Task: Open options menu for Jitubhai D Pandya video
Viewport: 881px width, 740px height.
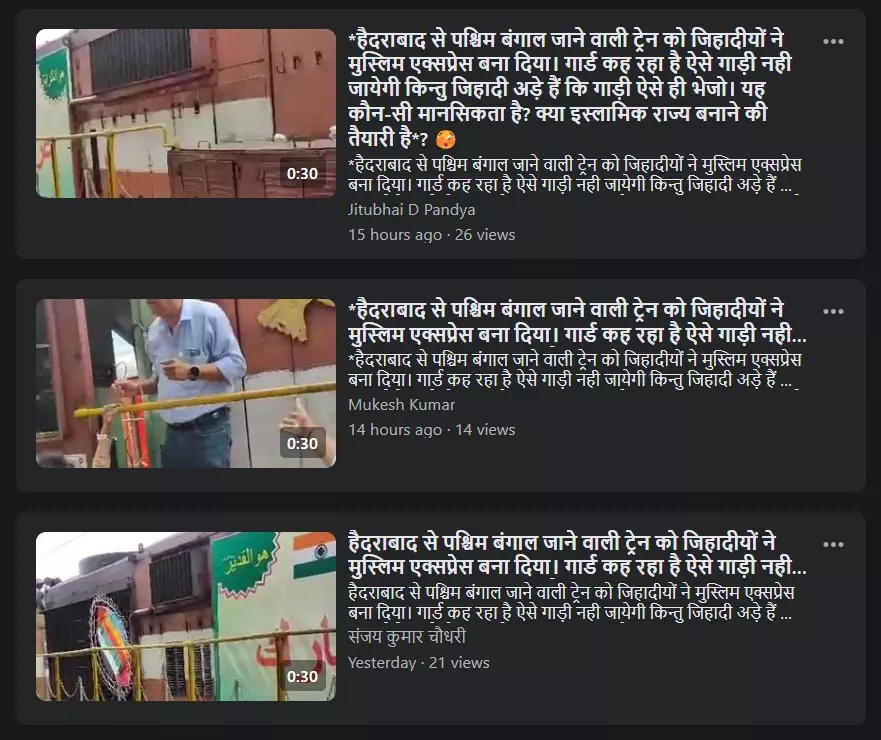Action: tap(833, 42)
